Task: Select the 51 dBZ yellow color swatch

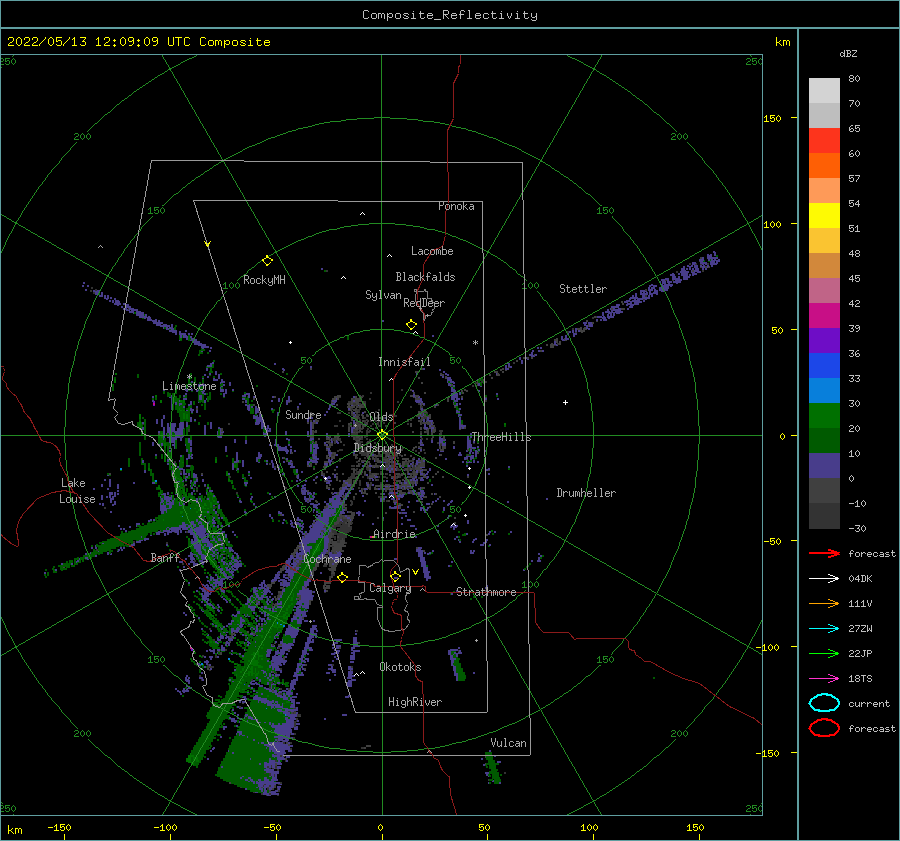Action: [x=824, y=216]
